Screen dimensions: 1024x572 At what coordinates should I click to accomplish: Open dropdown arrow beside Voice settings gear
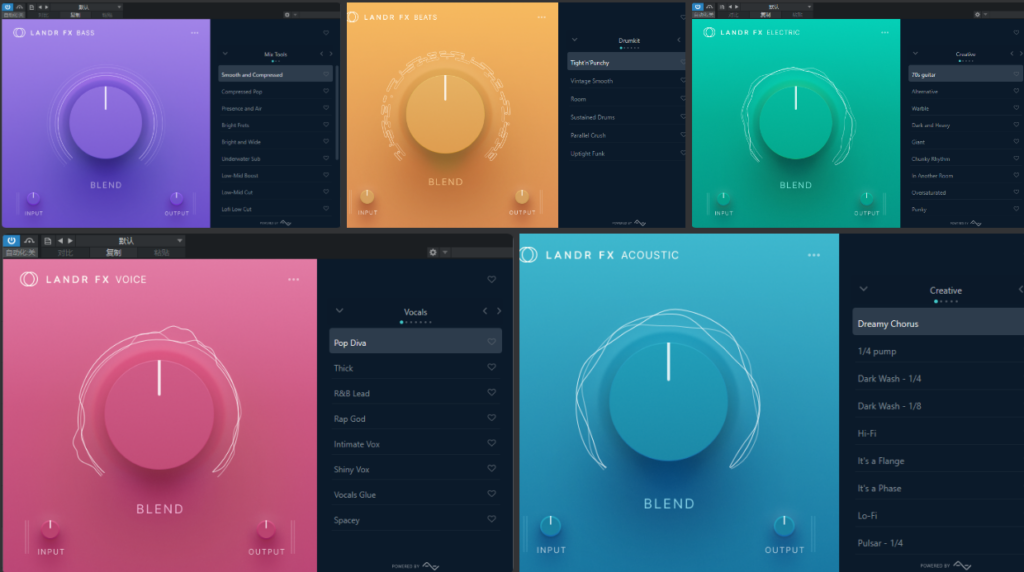[445, 252]
